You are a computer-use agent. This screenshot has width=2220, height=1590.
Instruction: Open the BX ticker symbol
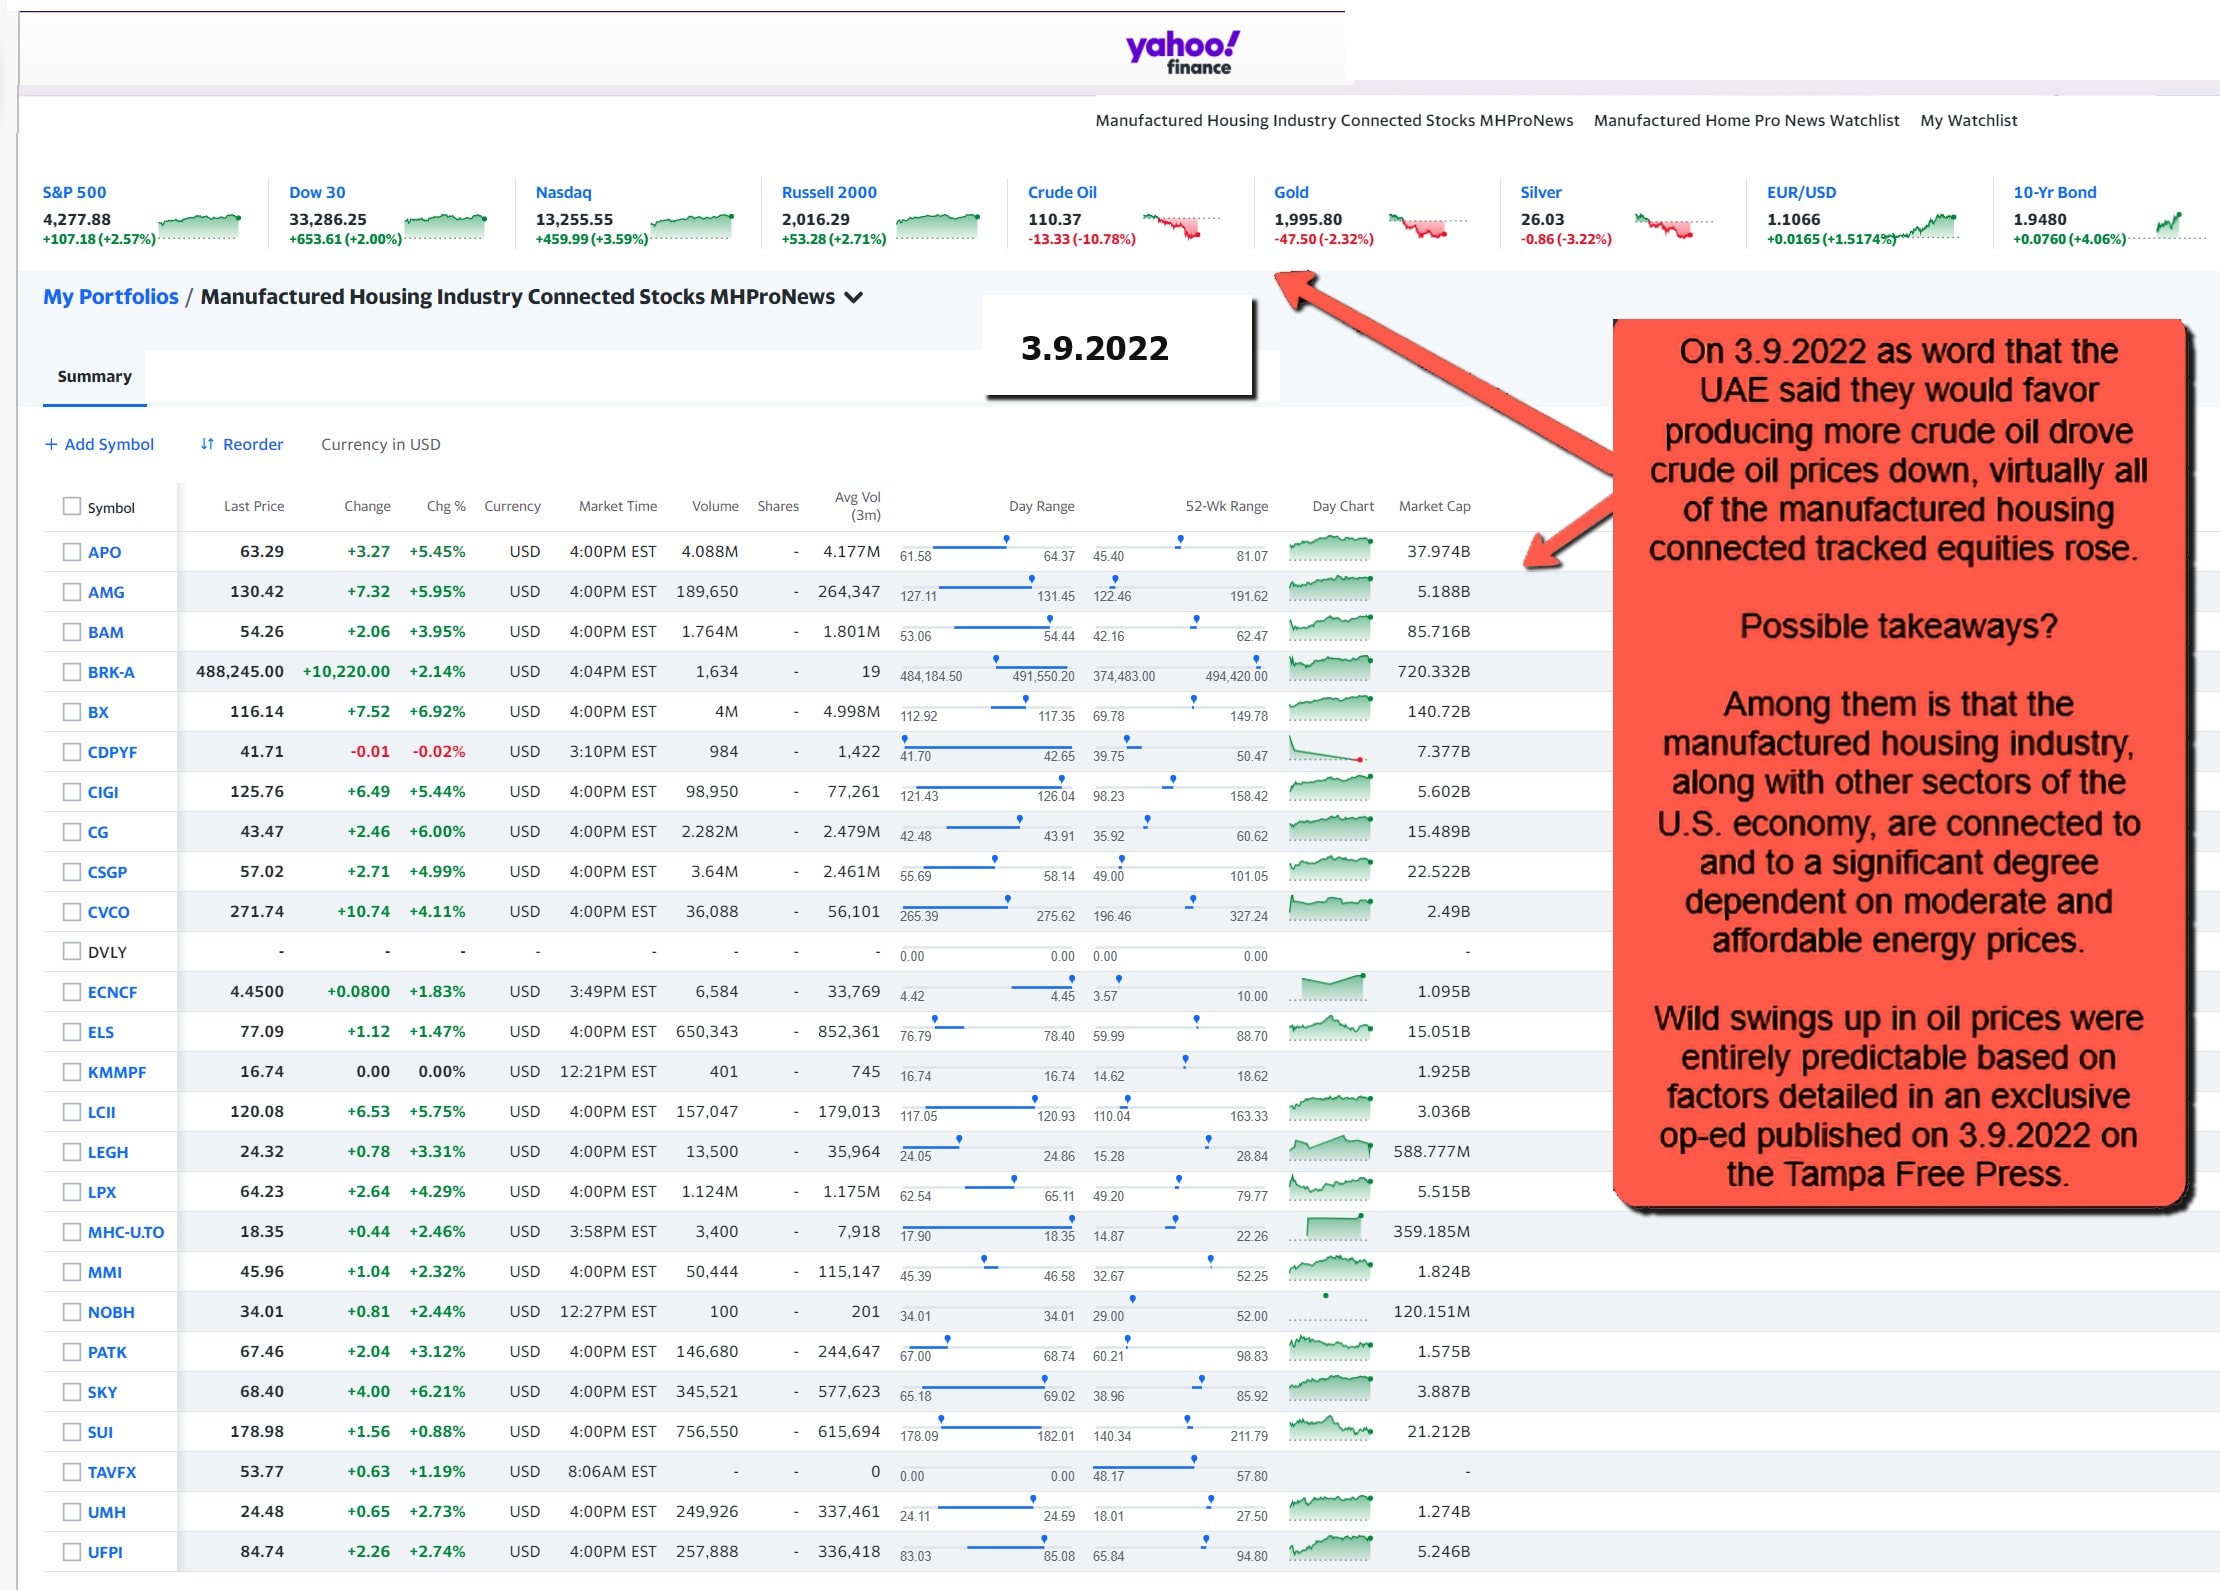point(98,712)
